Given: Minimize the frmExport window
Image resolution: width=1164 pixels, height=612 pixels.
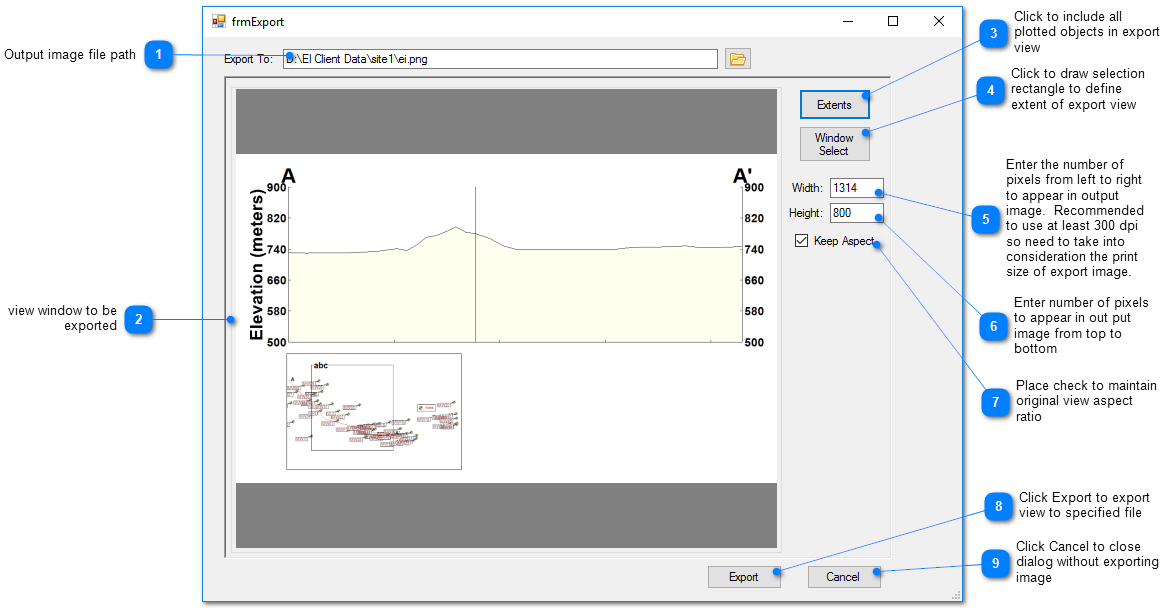Looking at the screenshot, I should (x=847, y=21).
